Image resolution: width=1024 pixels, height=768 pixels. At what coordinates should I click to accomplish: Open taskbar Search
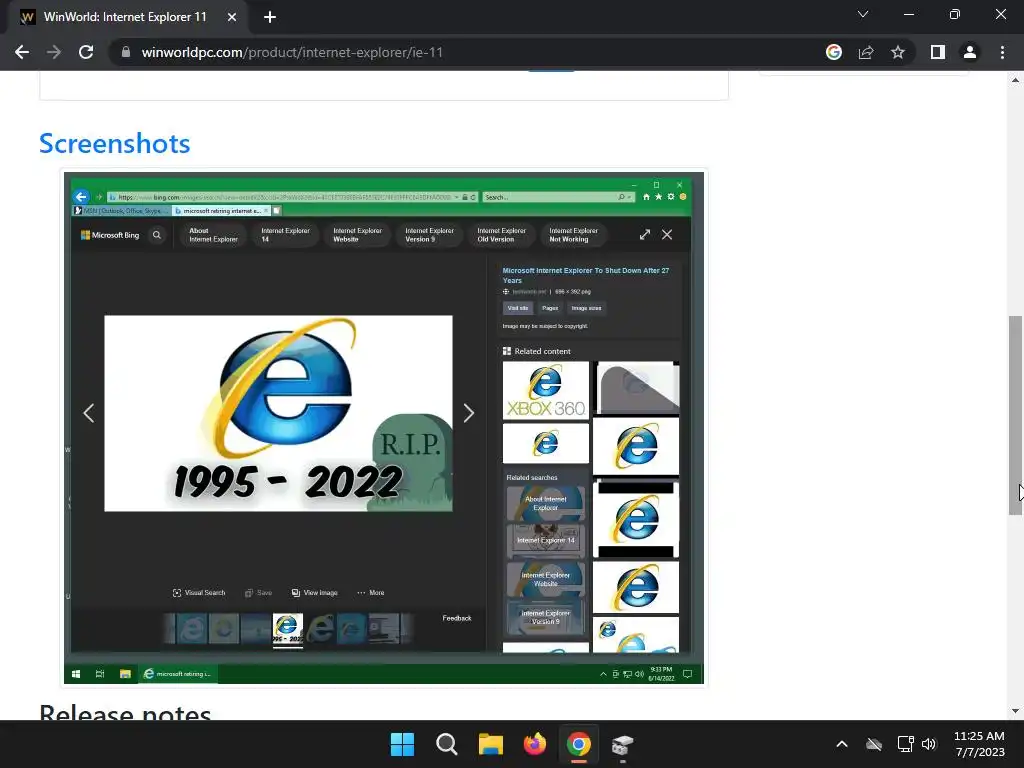[x=447, y=744]
